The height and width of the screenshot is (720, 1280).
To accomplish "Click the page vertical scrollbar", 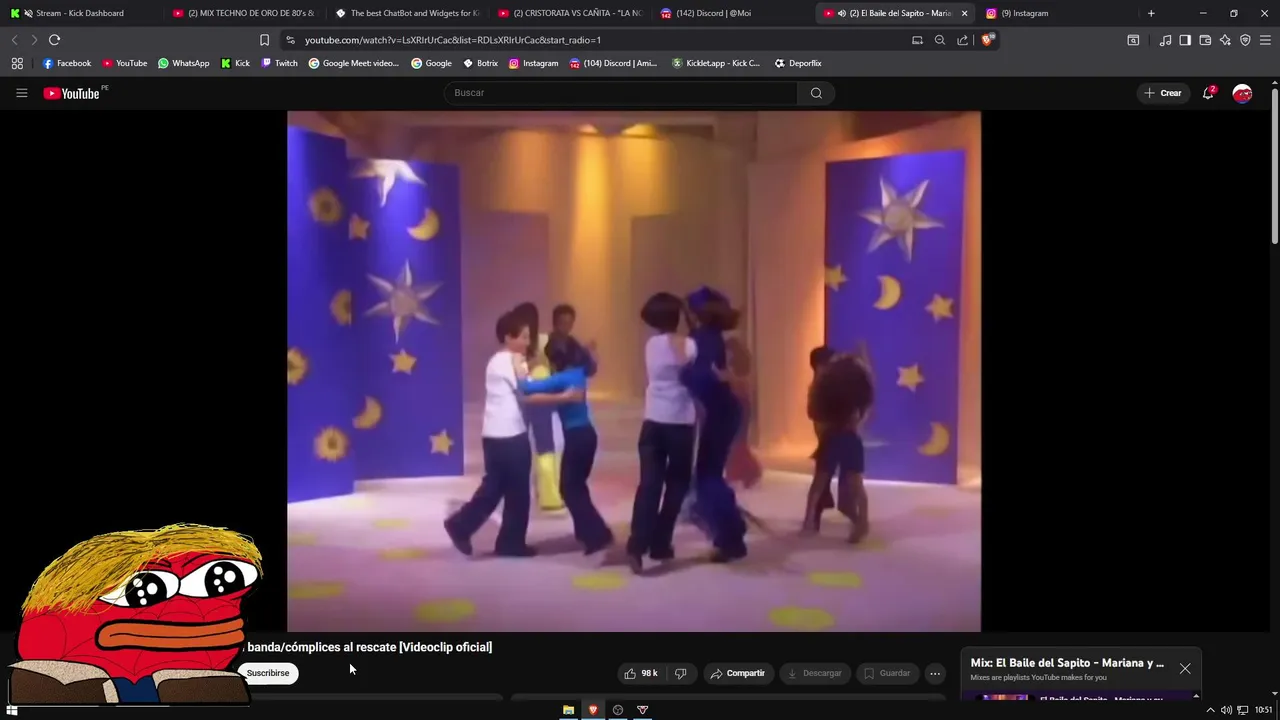I will 1274,165.
